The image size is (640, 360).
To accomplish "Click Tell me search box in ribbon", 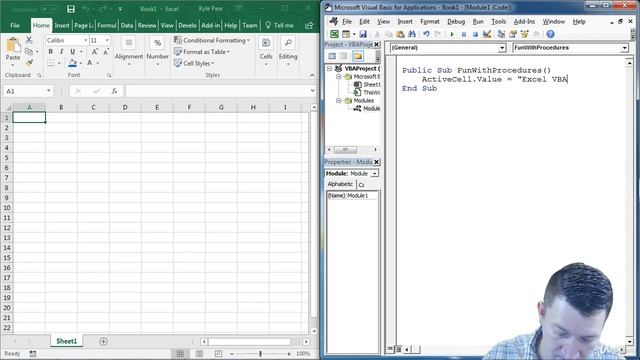I will click(280, 25).
